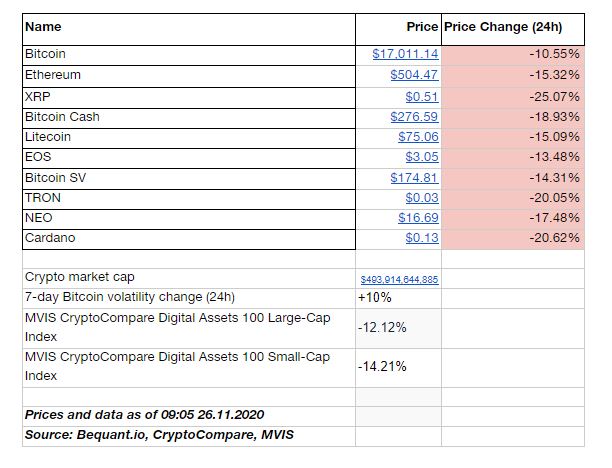The height and width of the screenshot is (468, 612).
Task: Select the 7-day Bitcoin volatility +10% cell
Action: point(375,297)
